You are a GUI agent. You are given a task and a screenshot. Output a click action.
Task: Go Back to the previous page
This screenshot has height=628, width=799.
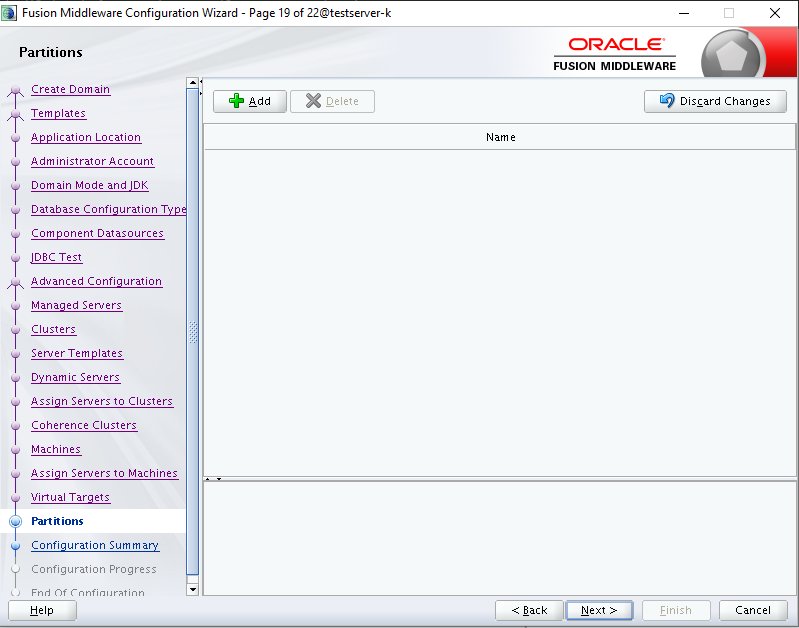(x=529, y=610)
